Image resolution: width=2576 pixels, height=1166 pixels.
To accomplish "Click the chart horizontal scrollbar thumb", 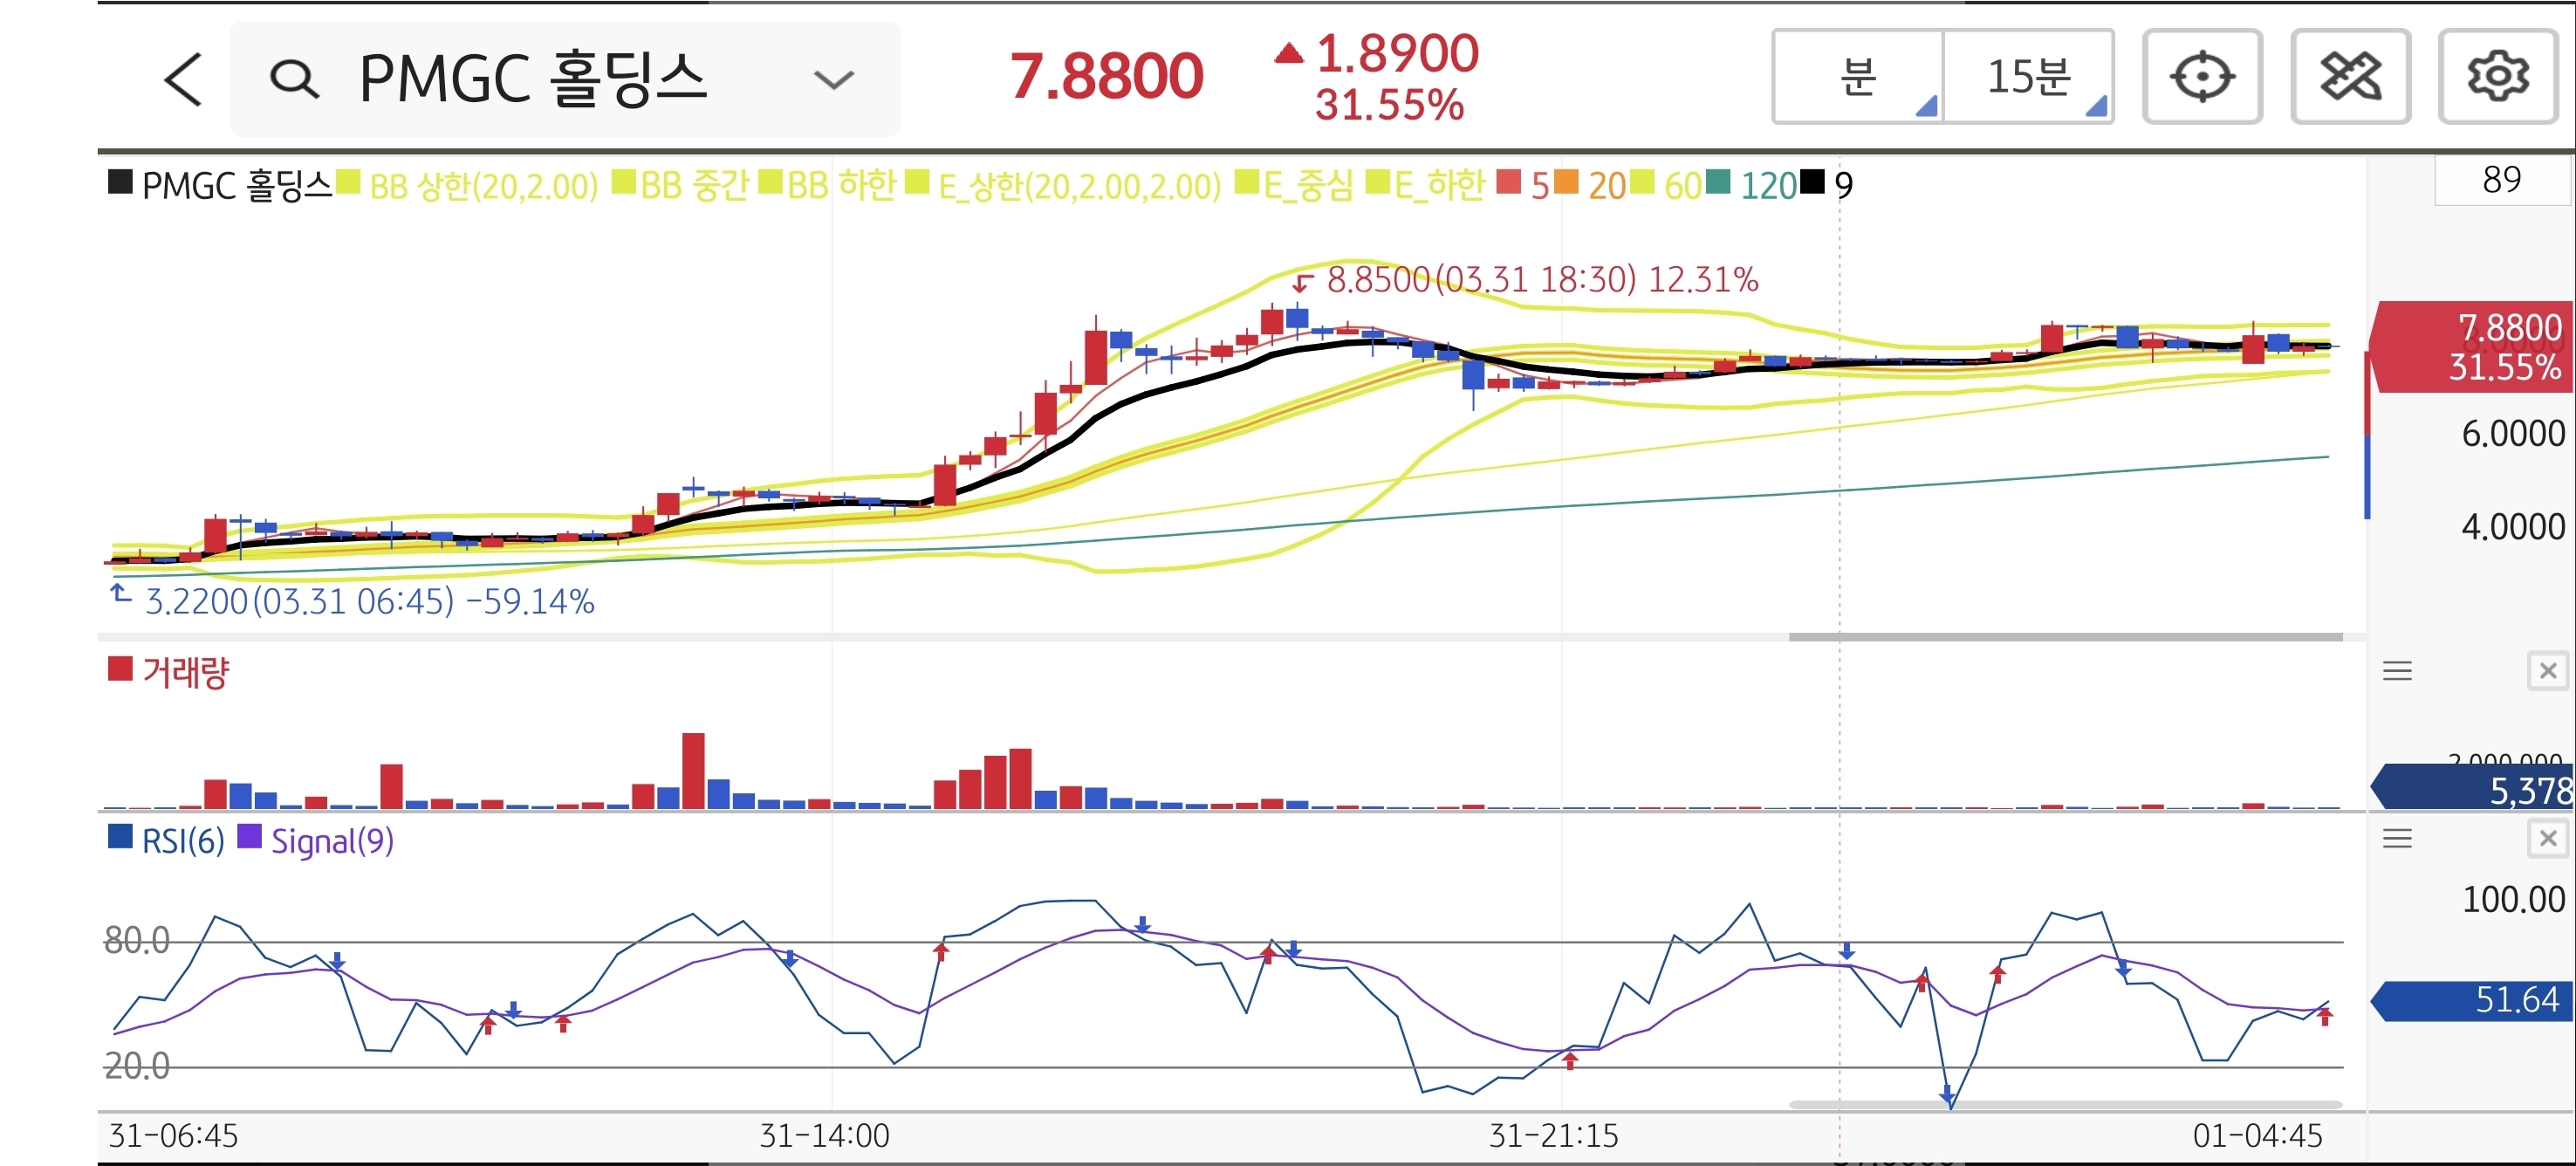I will pyautogui.click(x=2065, y=636).
